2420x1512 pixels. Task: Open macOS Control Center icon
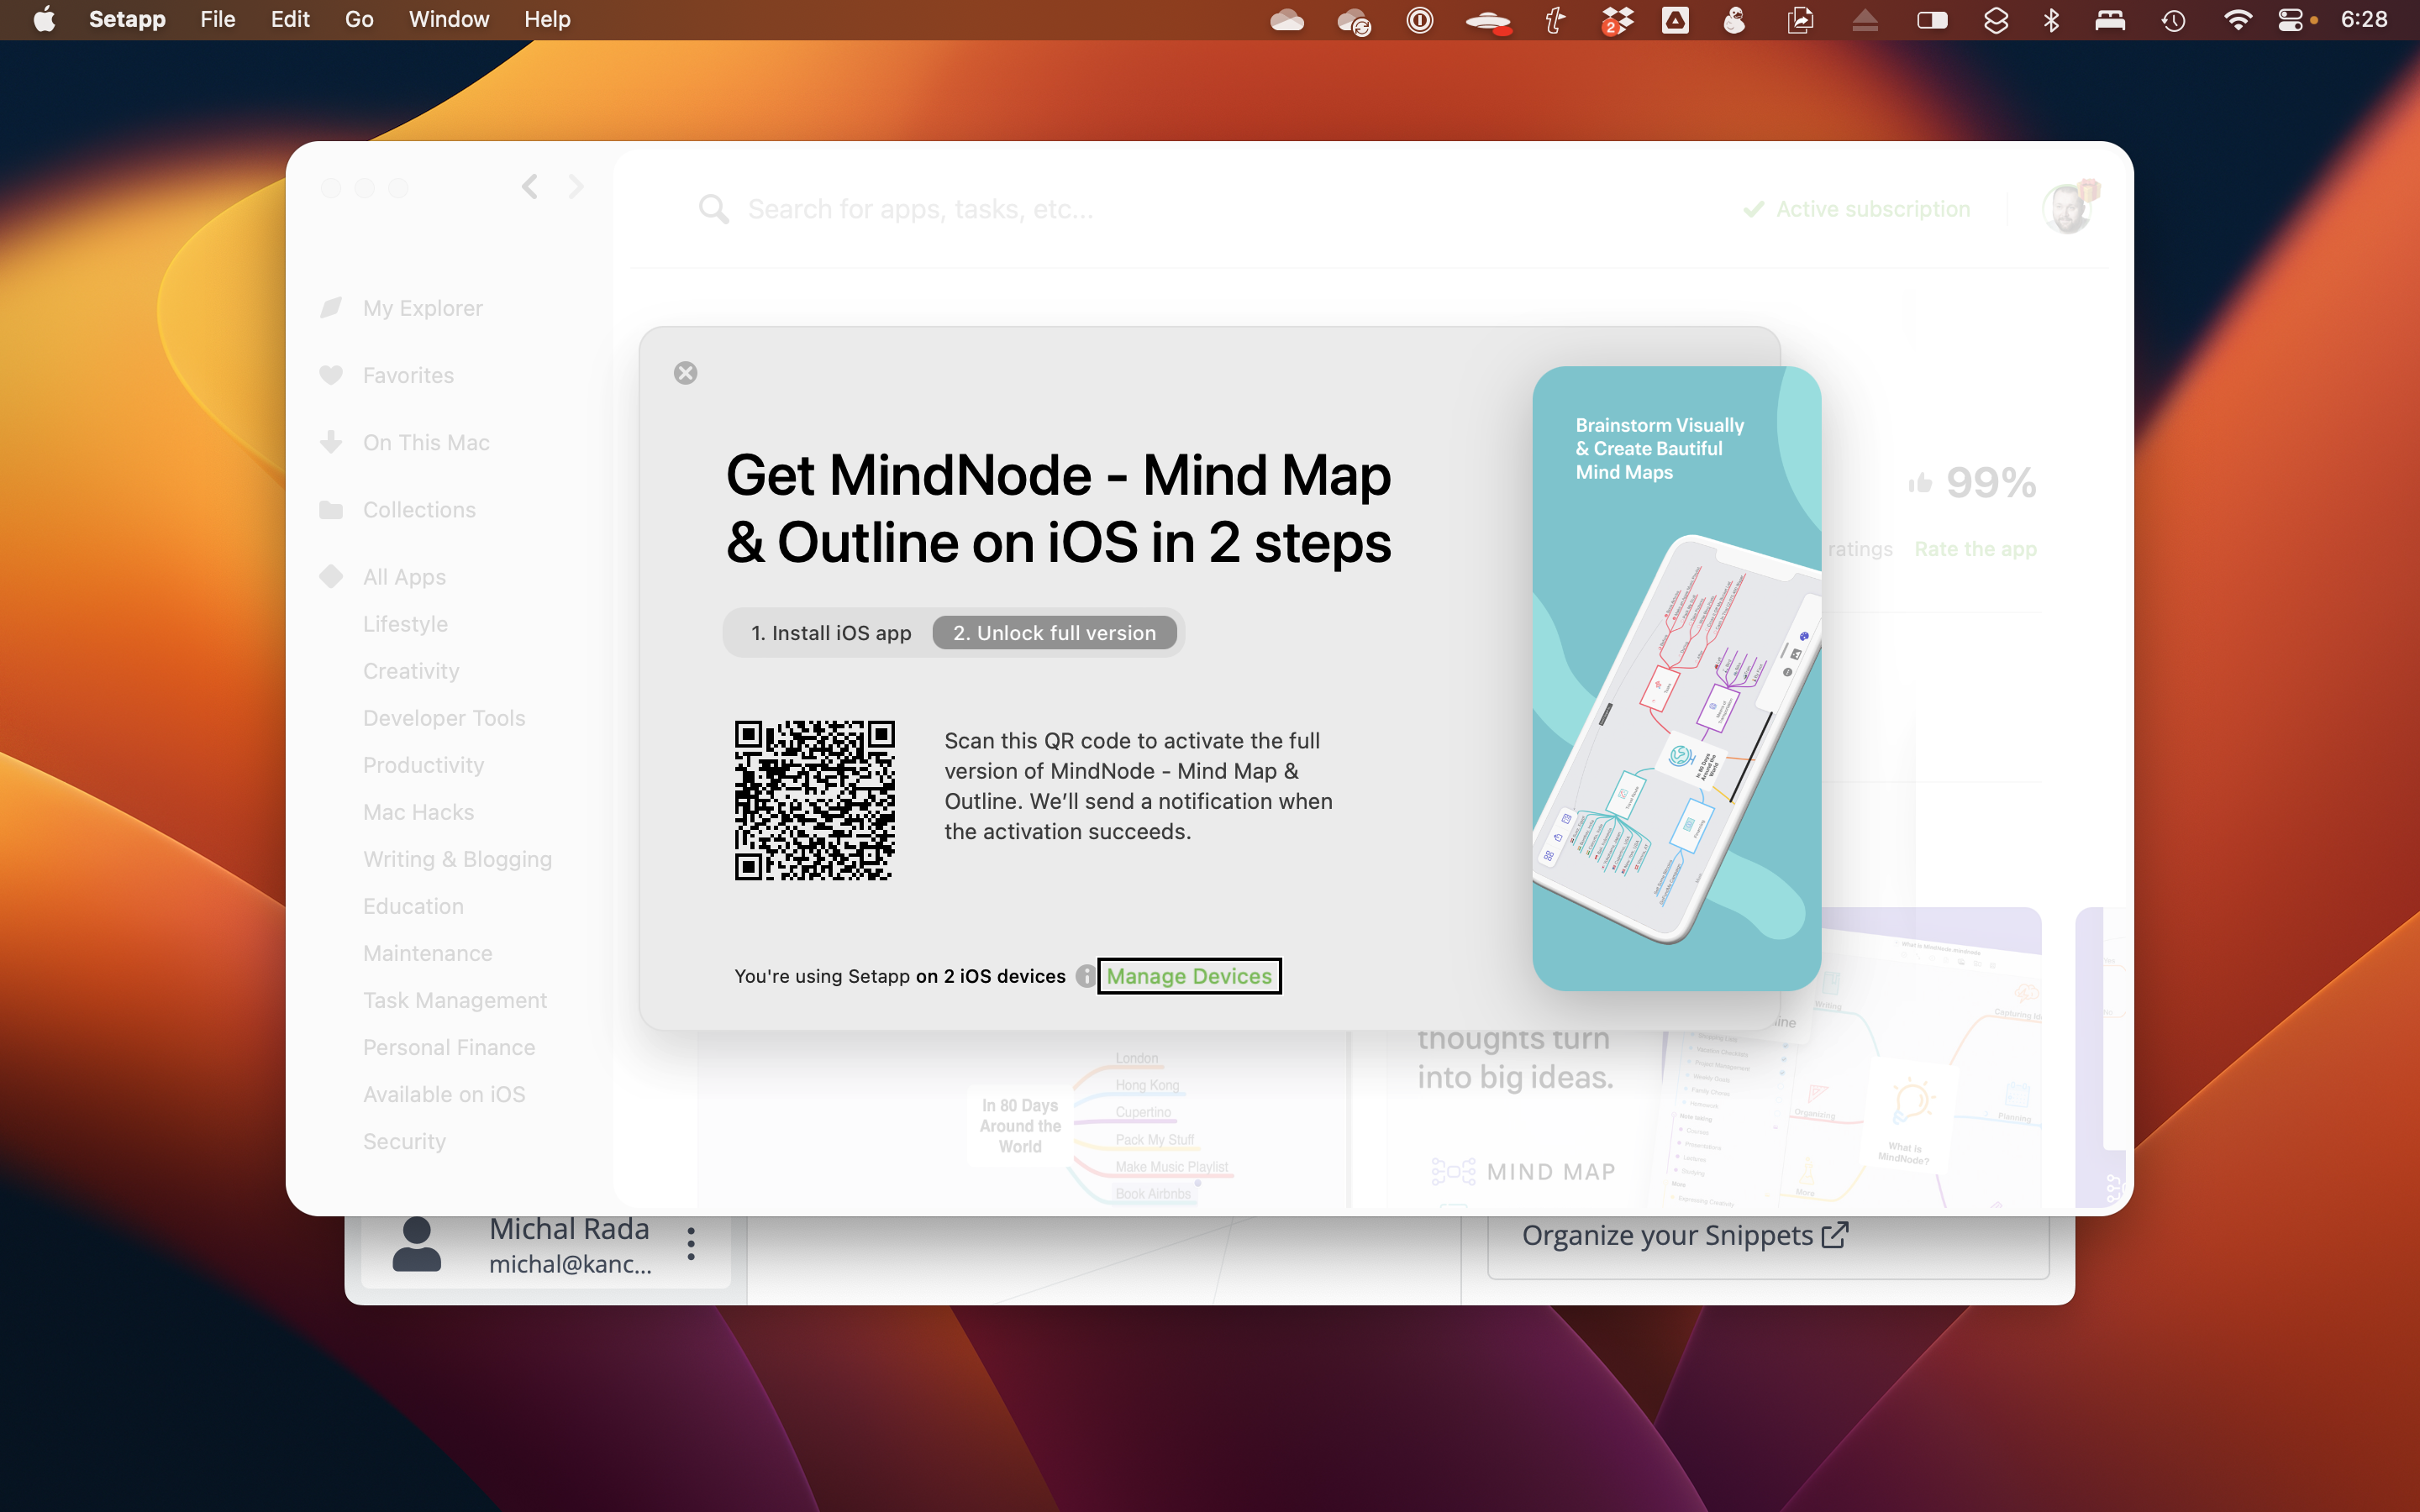(2290, 19)
